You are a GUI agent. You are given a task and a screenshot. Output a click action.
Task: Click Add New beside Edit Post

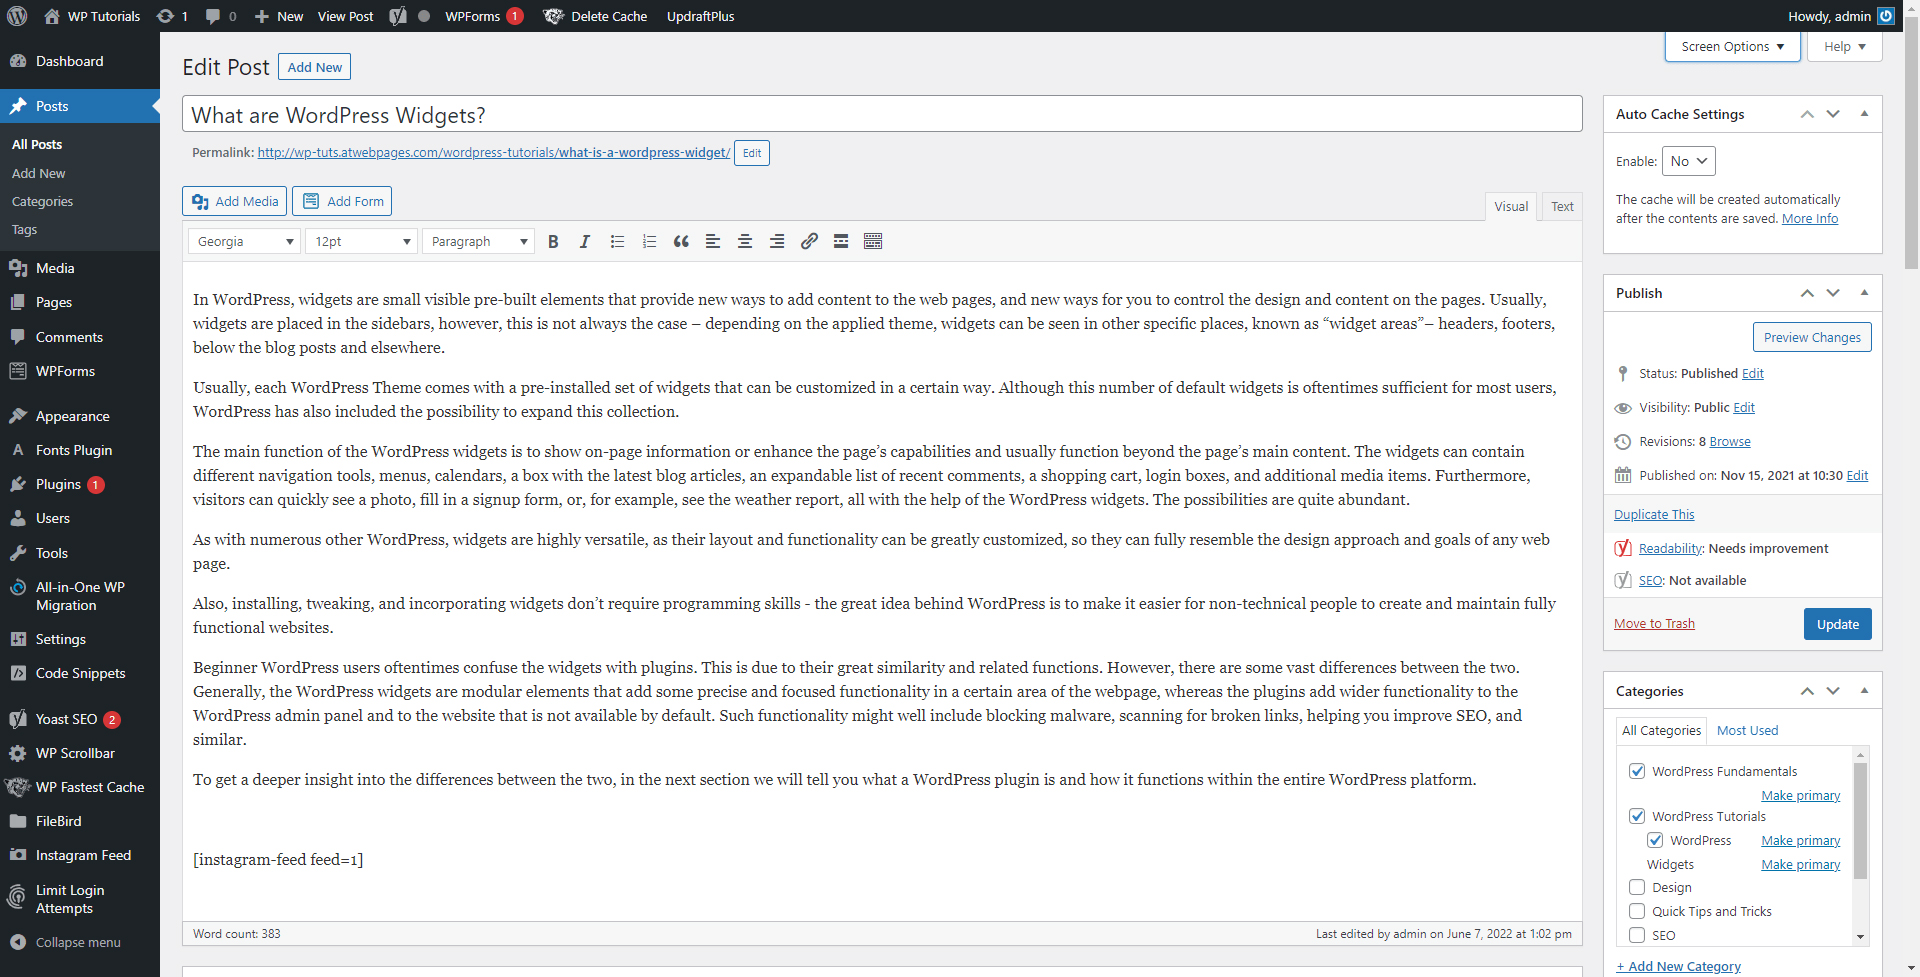click(x=314, y=67)
